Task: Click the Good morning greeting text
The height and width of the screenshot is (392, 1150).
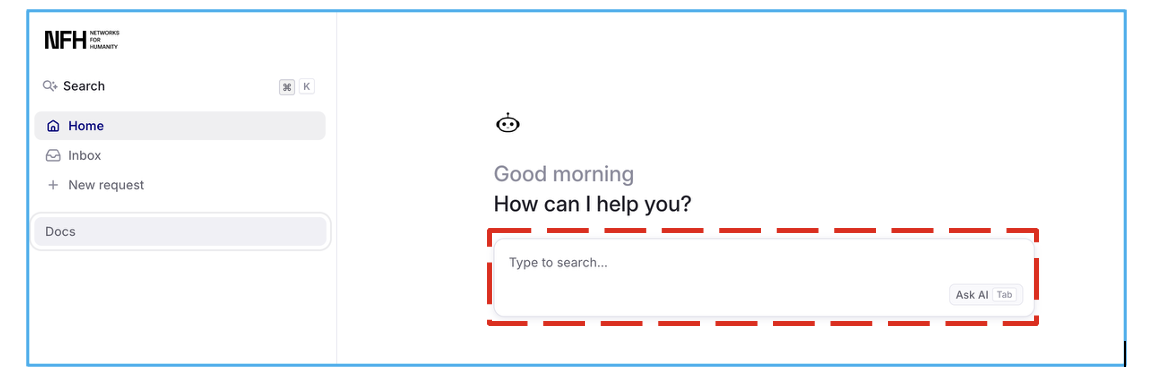Action: coord(563,174)
